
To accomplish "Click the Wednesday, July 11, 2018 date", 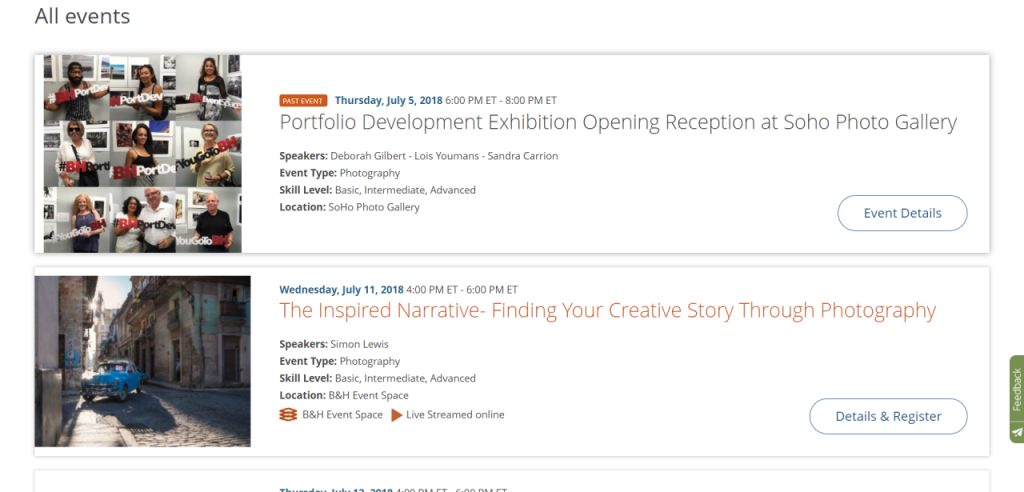I will click(x=342, y=290).
